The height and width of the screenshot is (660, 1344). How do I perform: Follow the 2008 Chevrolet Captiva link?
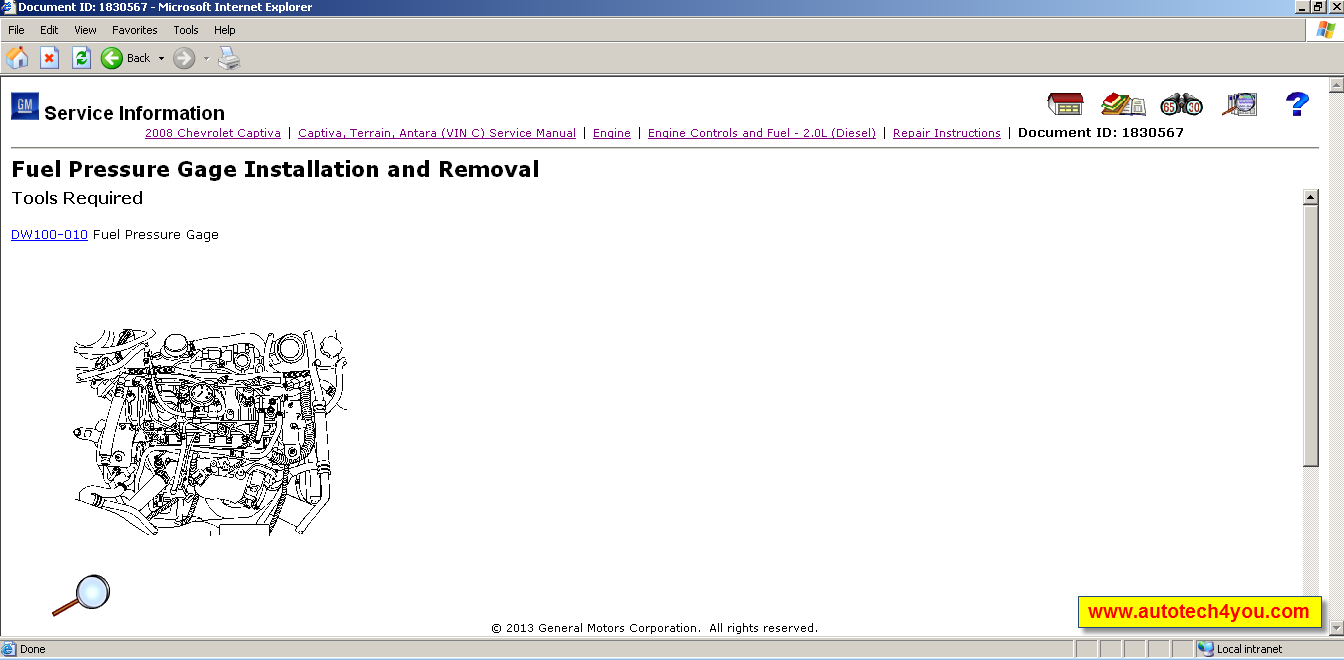(213, 133)
